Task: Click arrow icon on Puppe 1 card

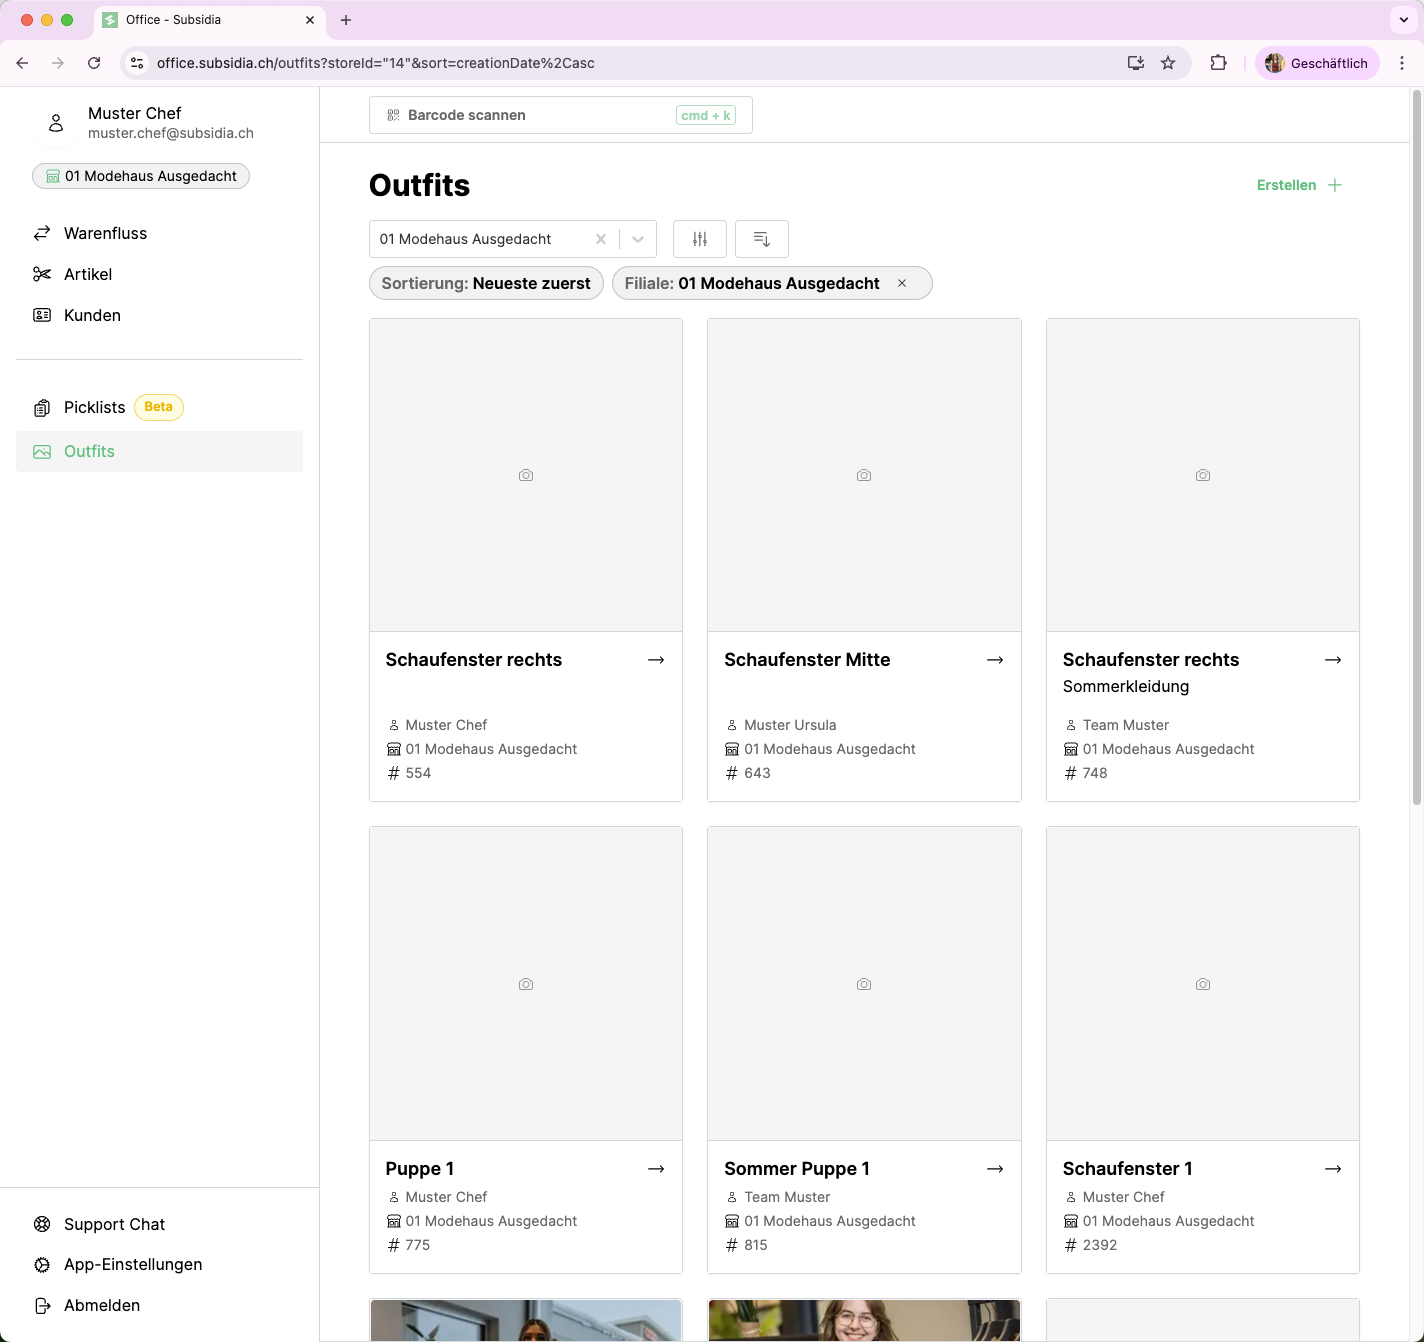Action: [656, 1169]
